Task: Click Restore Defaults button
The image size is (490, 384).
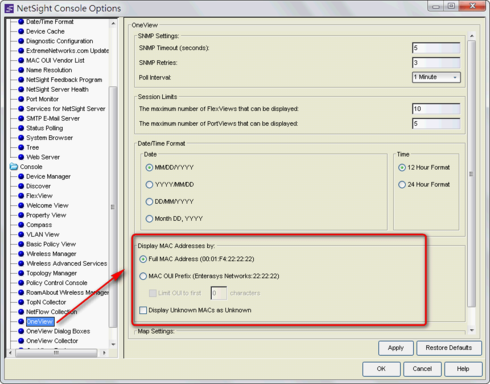Action: [x=449, y=348]
